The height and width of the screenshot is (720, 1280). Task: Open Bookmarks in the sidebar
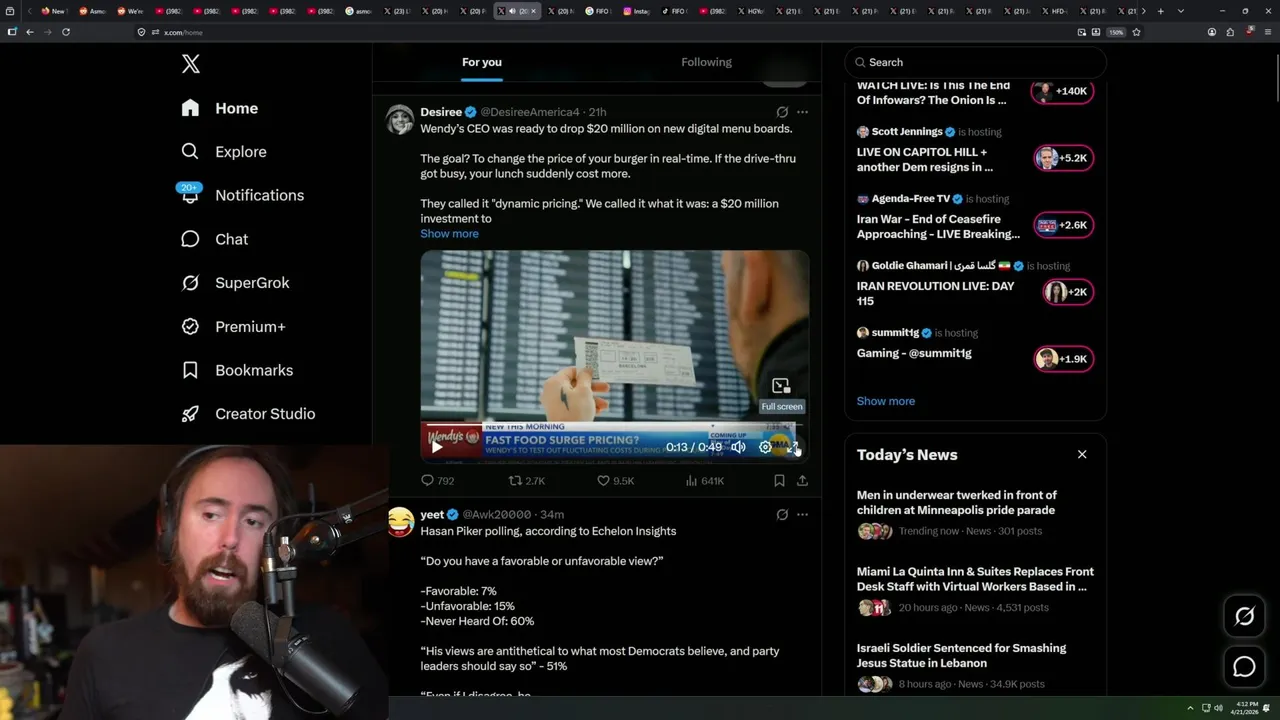(x=237, y=370)
